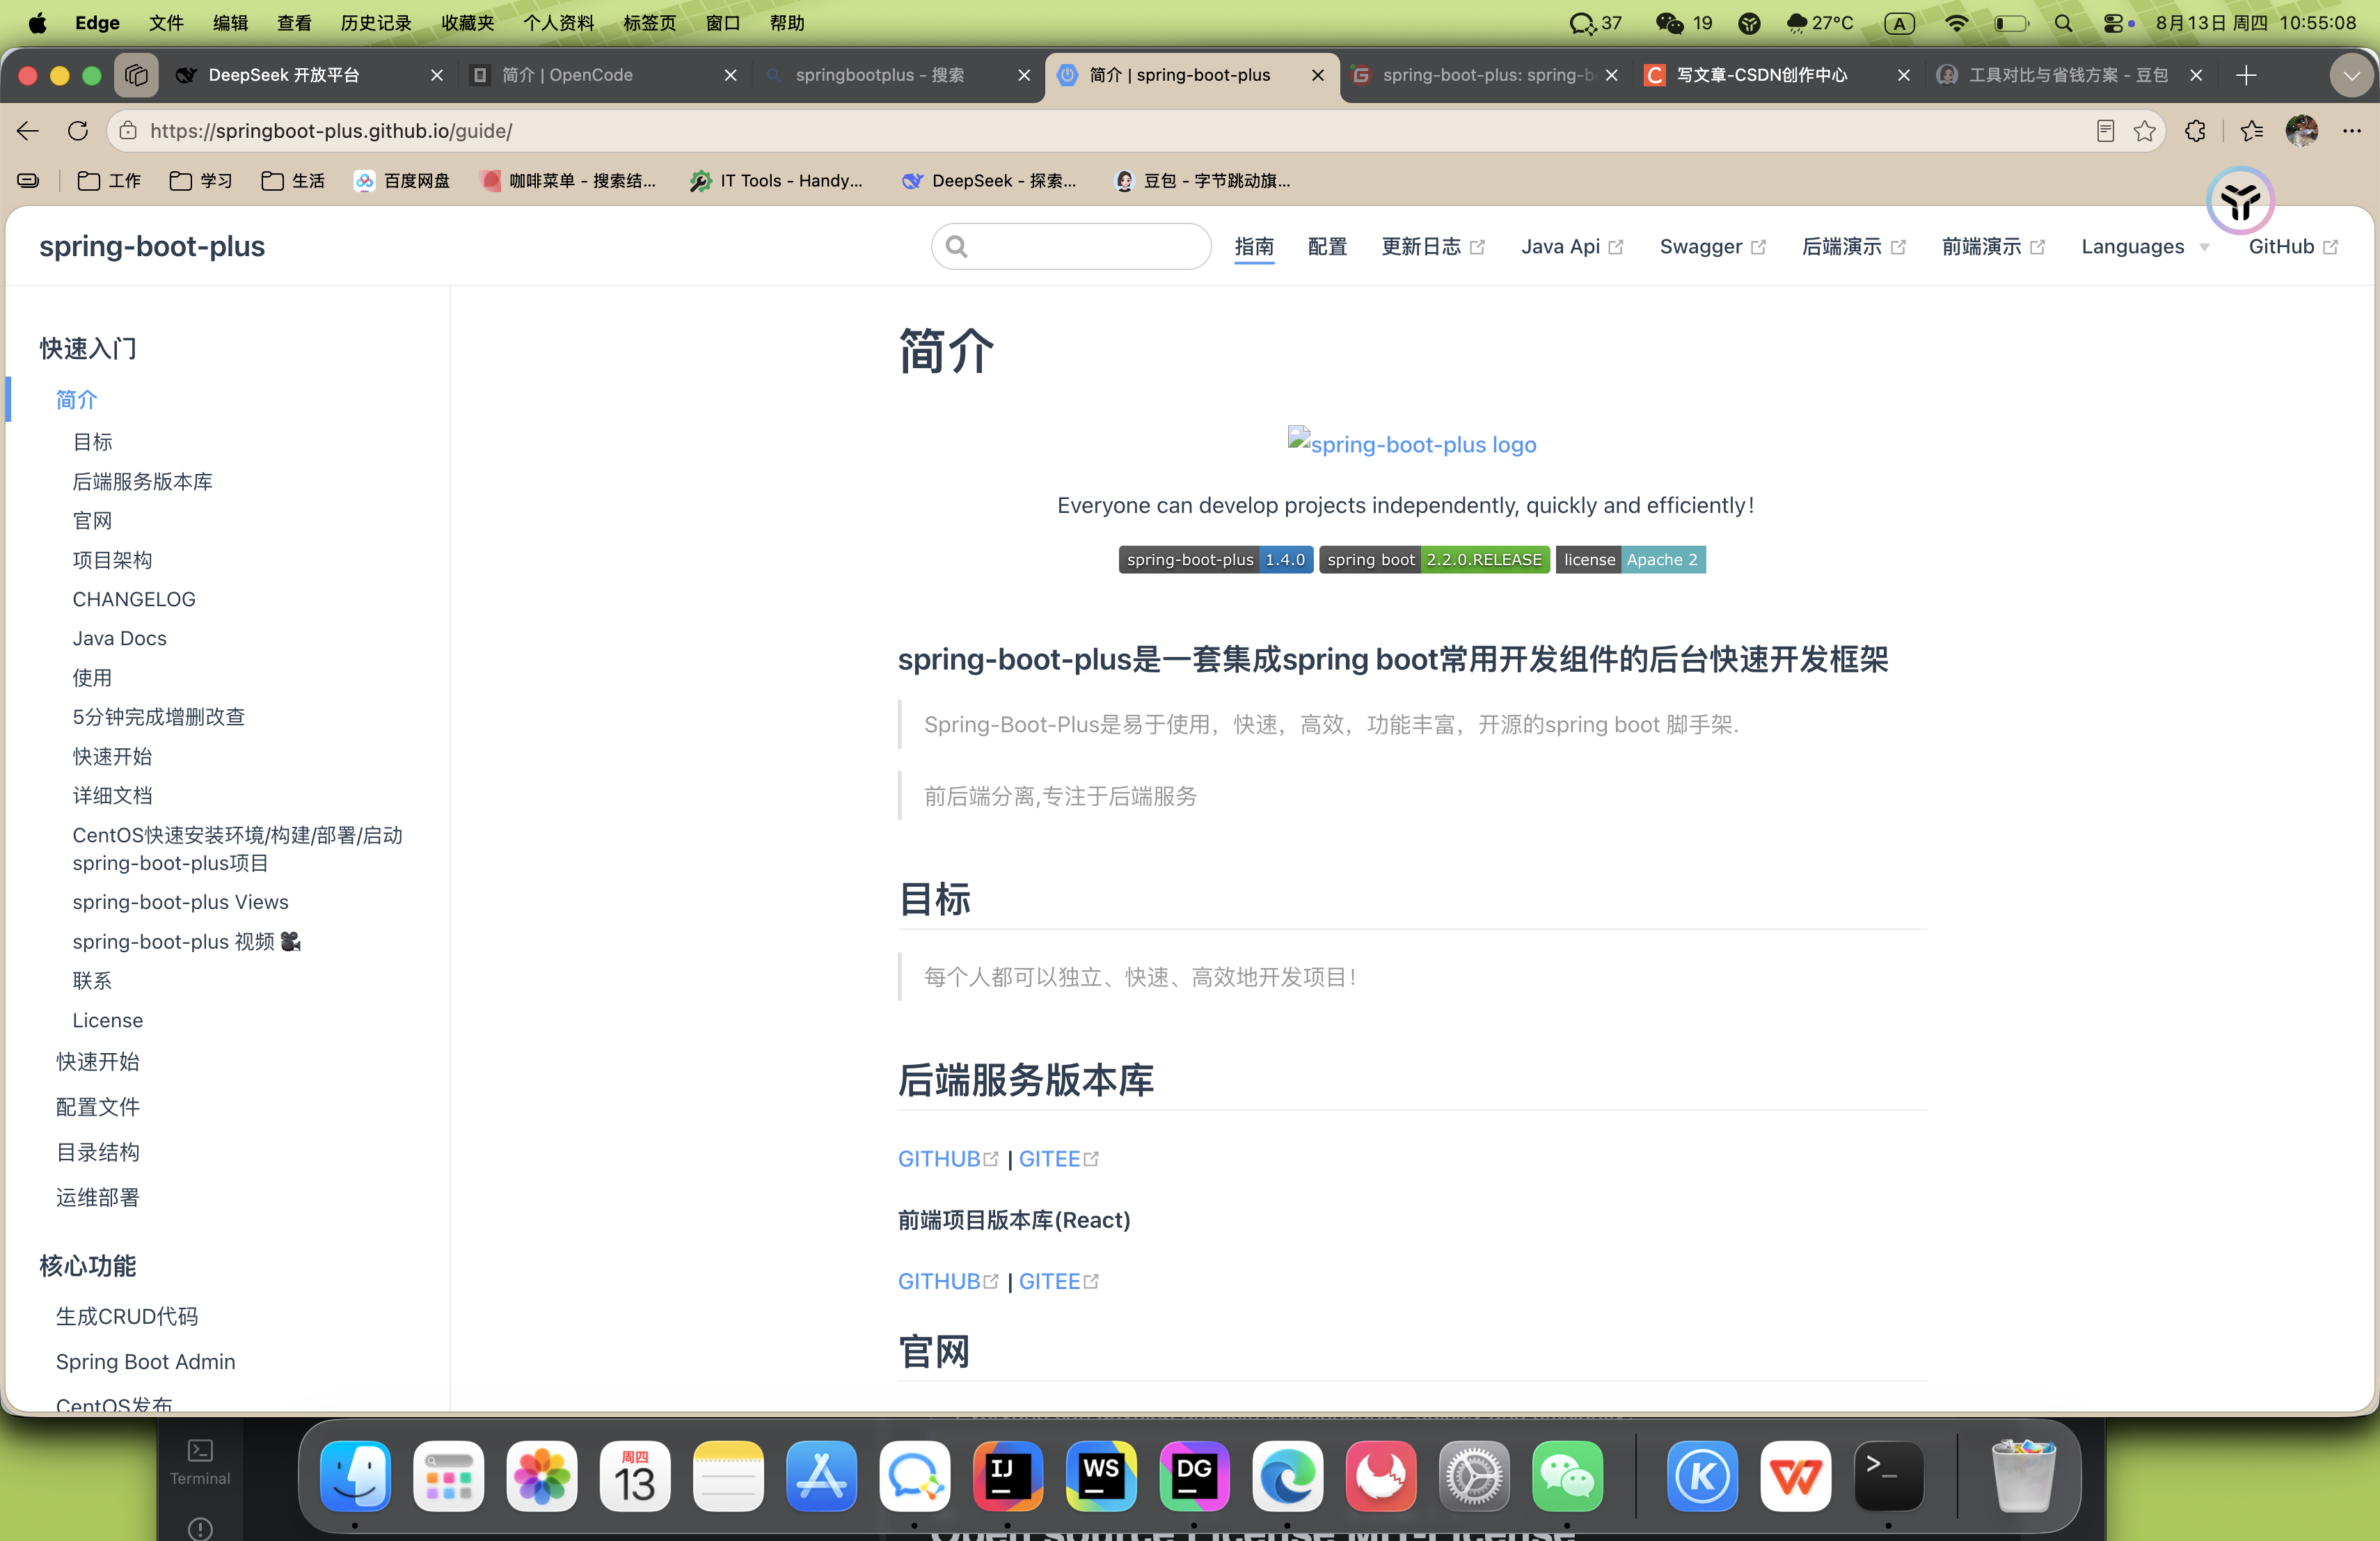Screen dimensions: 2380x1541
Task: Open the Swagger external link
Action: click(x=1712, y=247)
